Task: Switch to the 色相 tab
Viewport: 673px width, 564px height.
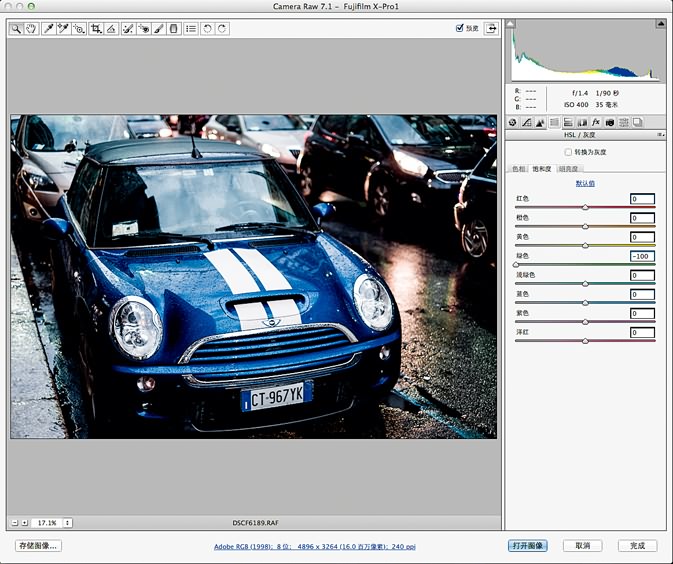Action: (x=518, y=169)
